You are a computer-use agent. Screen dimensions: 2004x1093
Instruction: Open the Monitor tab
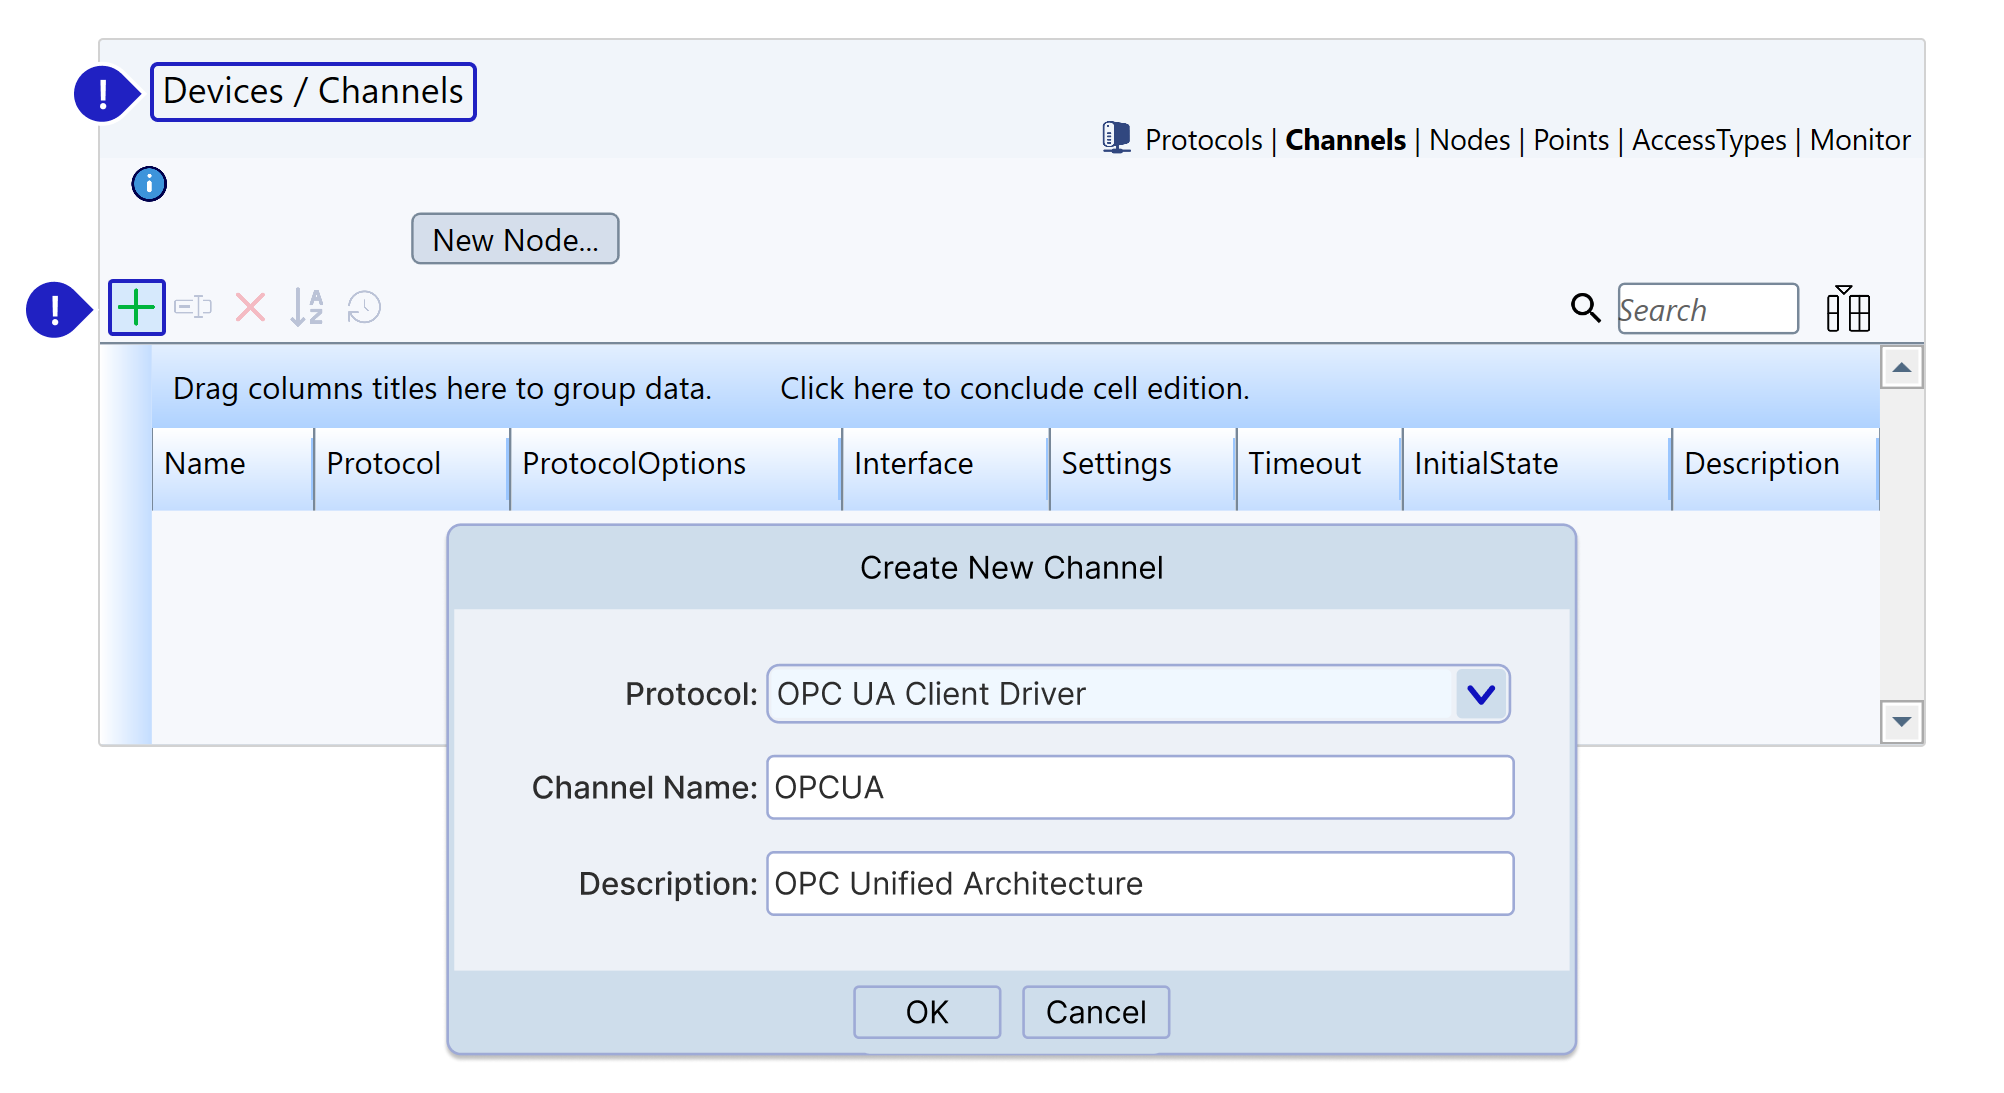point(1860,140)
